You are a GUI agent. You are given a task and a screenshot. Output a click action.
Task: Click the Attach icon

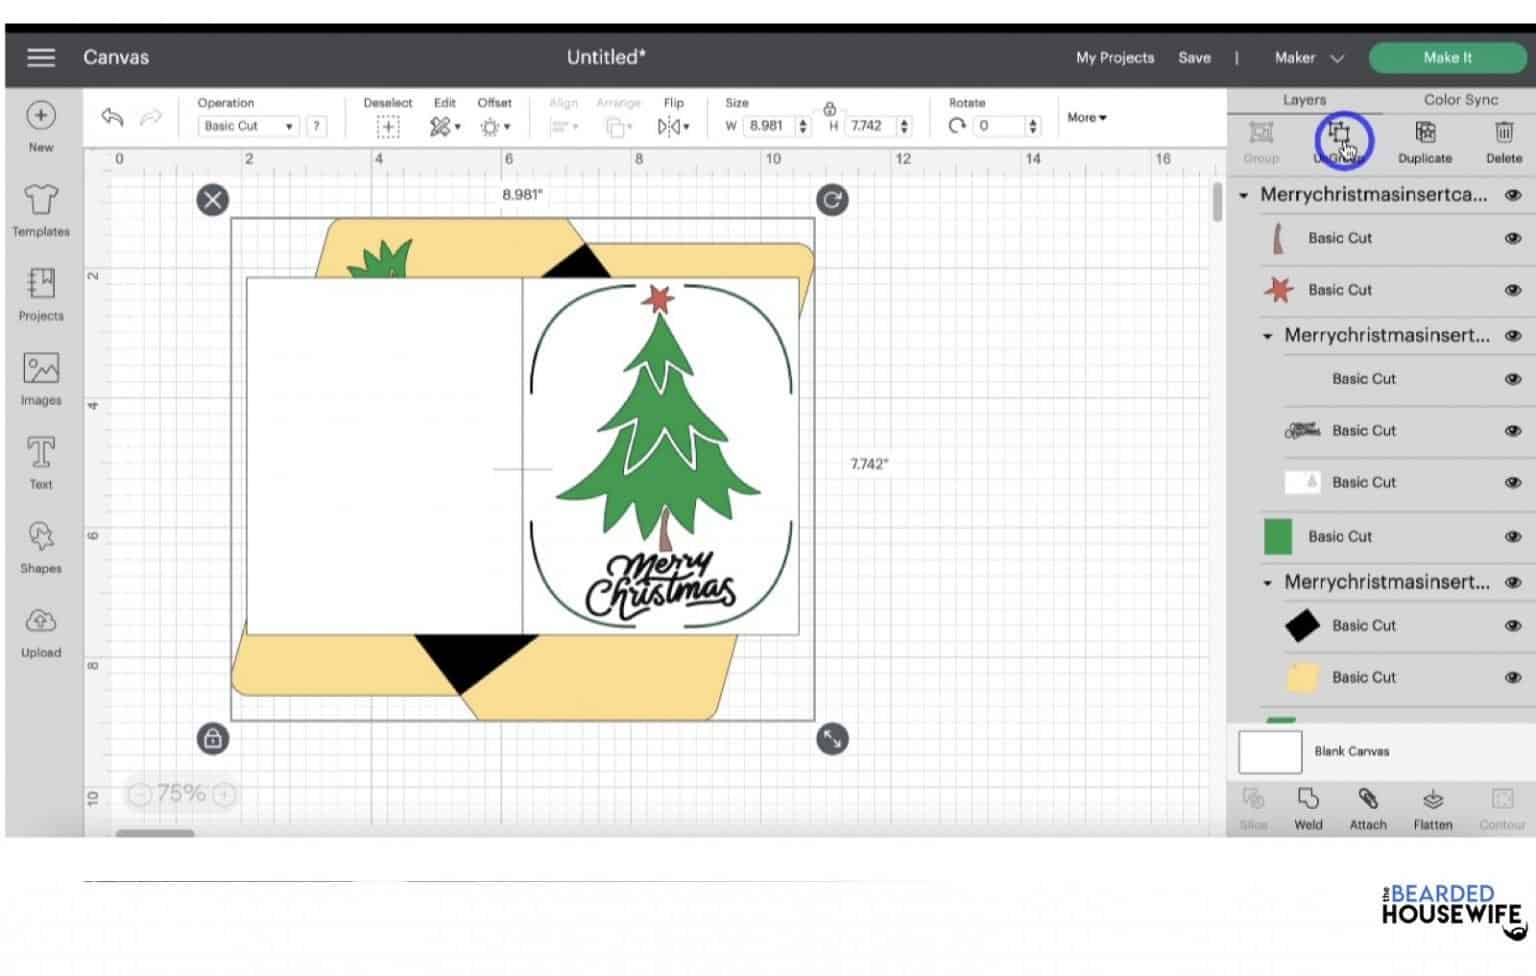click(1368, 806)
